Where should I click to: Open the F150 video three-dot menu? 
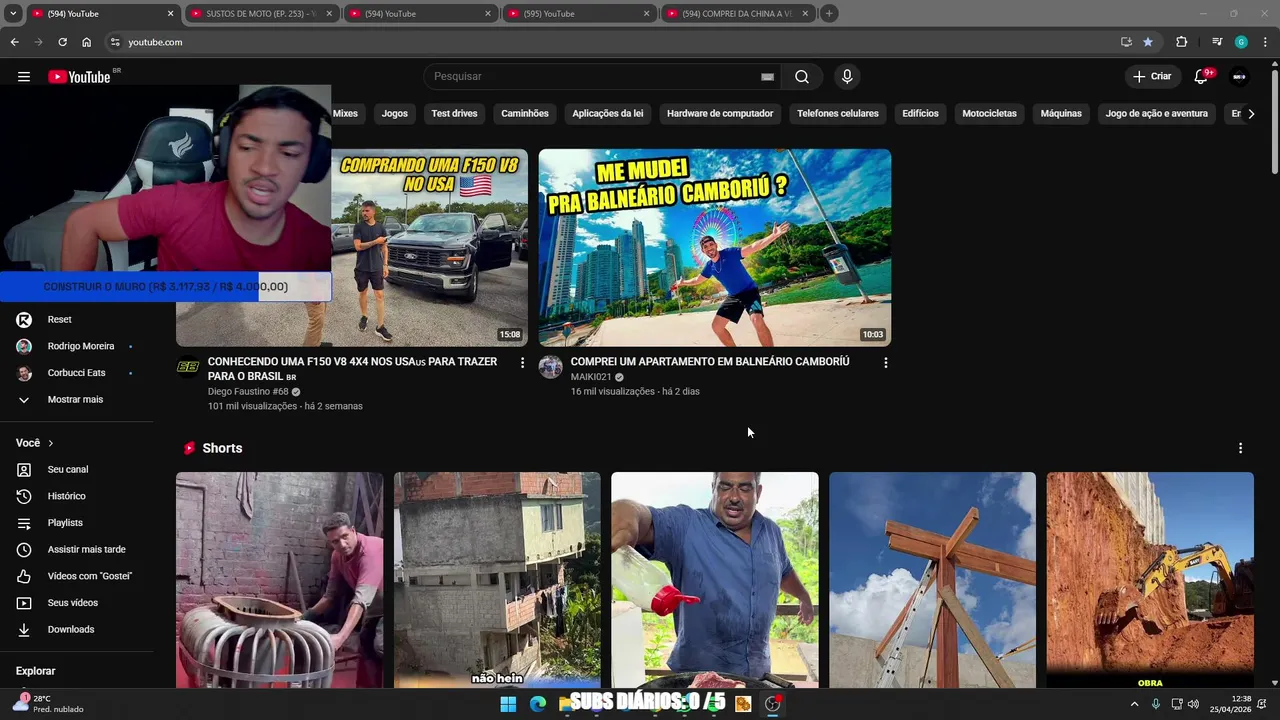(522, 363)
